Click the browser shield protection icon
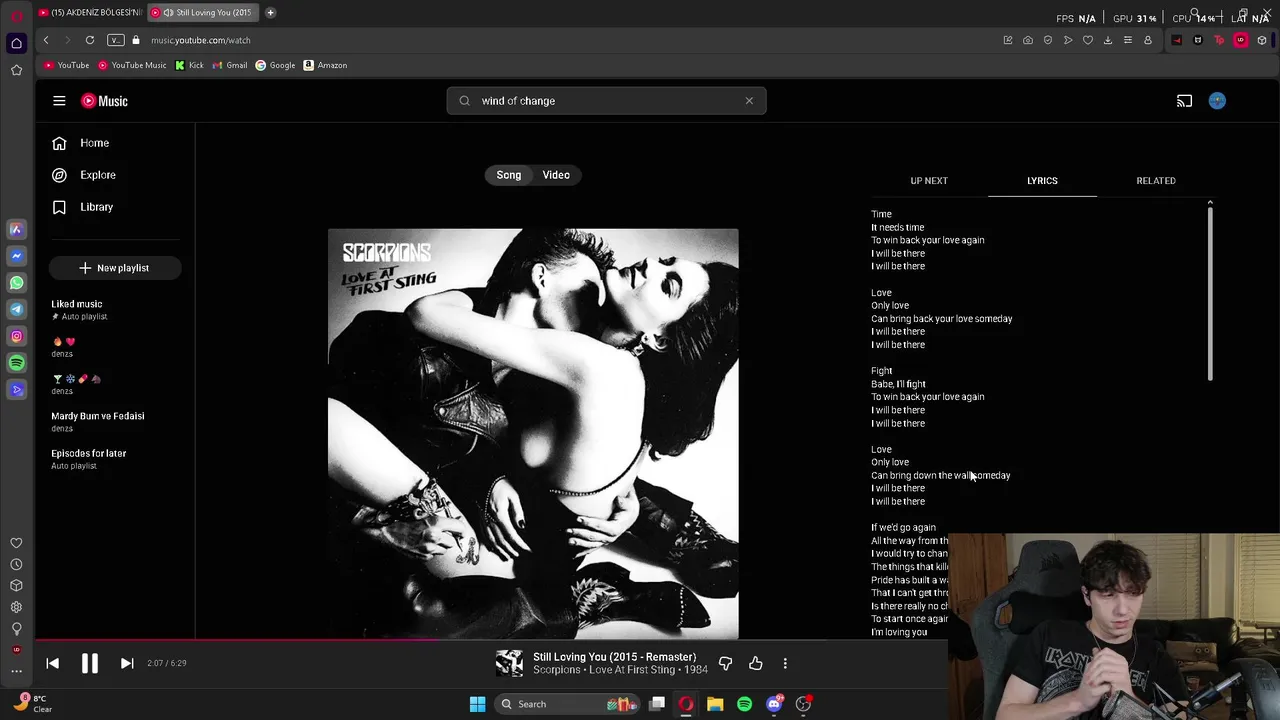Screen dimensions: 1280x720 pyautogui.click(x=1048, y=40)
